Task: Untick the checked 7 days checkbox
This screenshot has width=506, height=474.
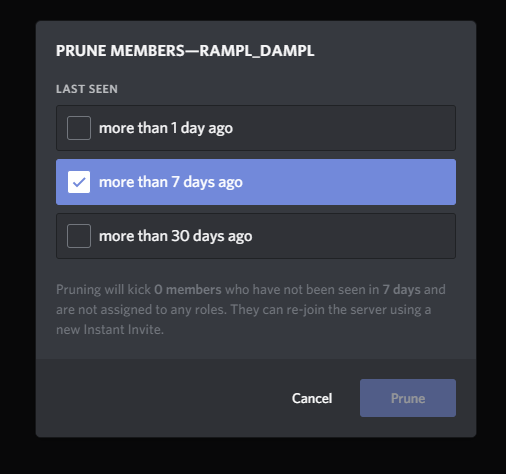Action: [x=79, y=182]
